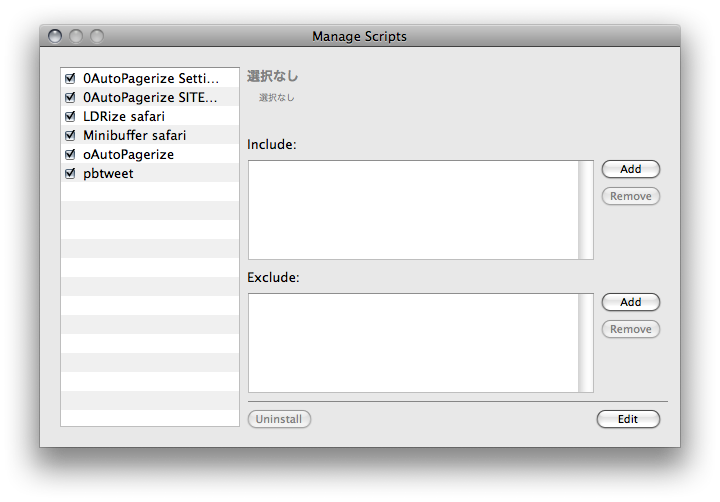Click the Uninstall button

click(279, 419)
